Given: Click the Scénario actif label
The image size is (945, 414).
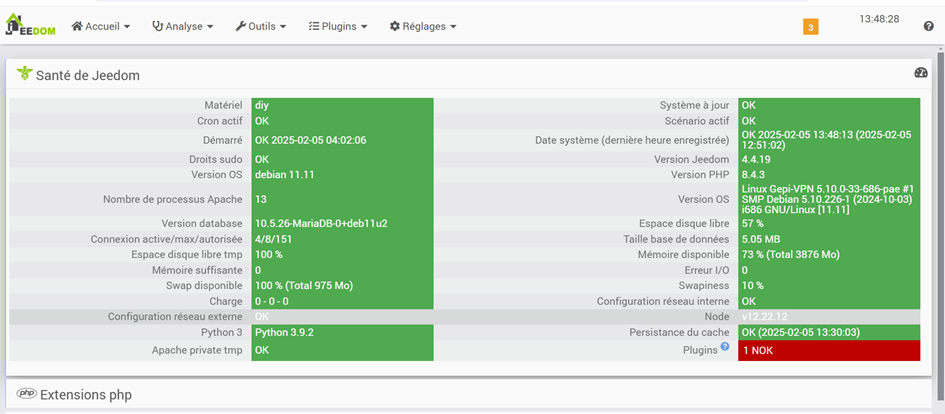Looking at the screenshot, I should (698, 121).
